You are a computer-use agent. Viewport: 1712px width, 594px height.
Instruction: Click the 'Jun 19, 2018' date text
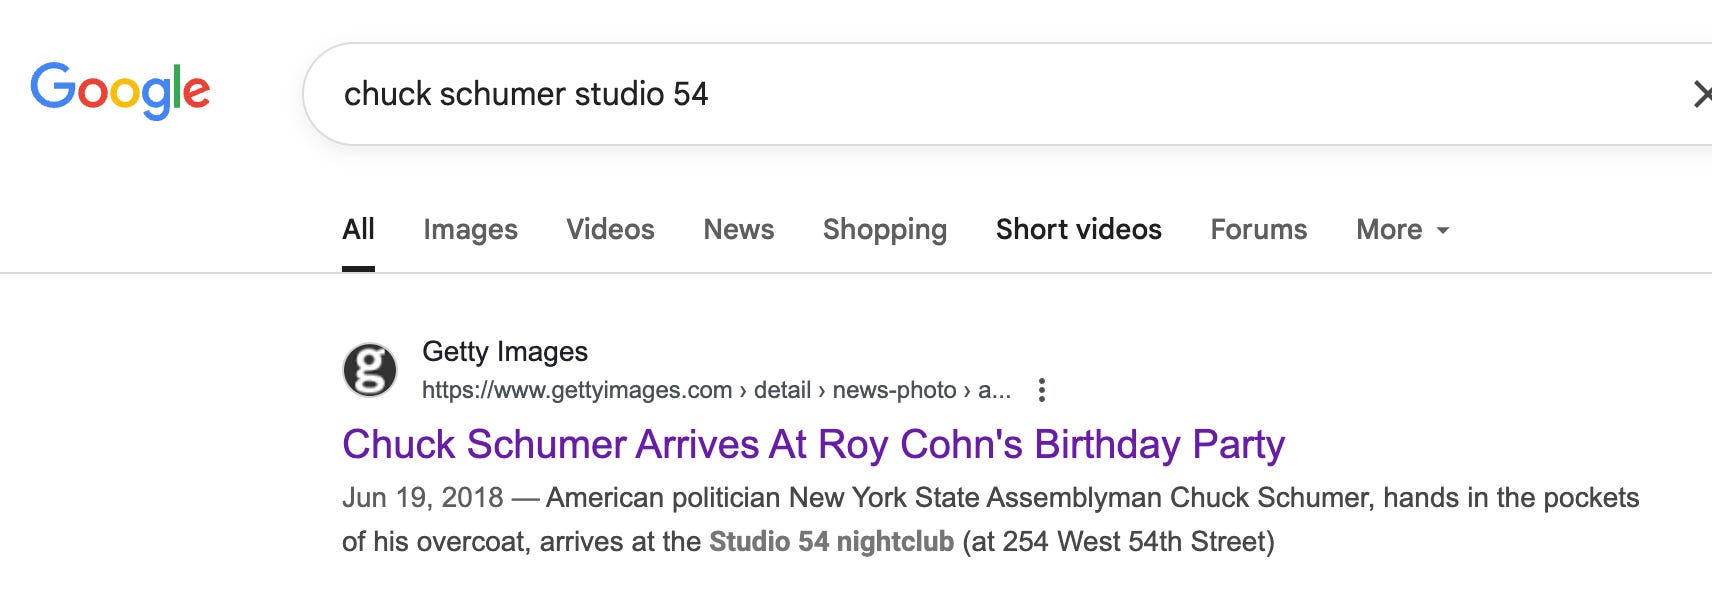click(x=423, y=498)
